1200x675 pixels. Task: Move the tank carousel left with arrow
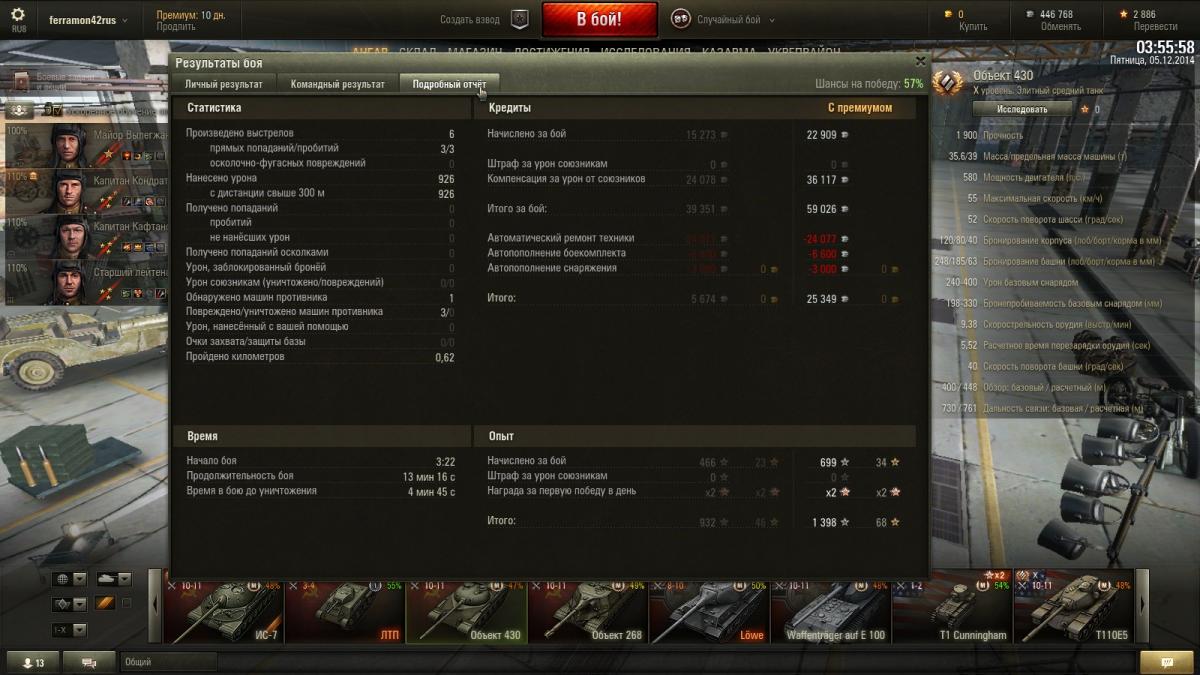pos(156,606)
